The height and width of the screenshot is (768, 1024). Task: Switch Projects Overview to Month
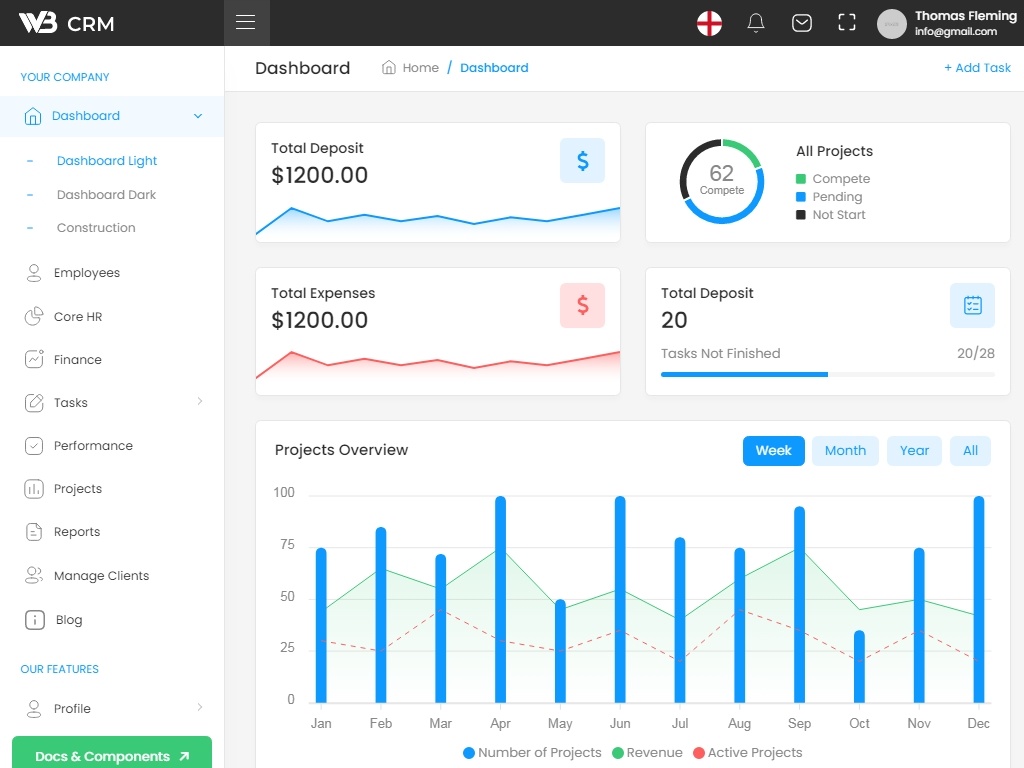pyautogui.click(x=845, y=451)
